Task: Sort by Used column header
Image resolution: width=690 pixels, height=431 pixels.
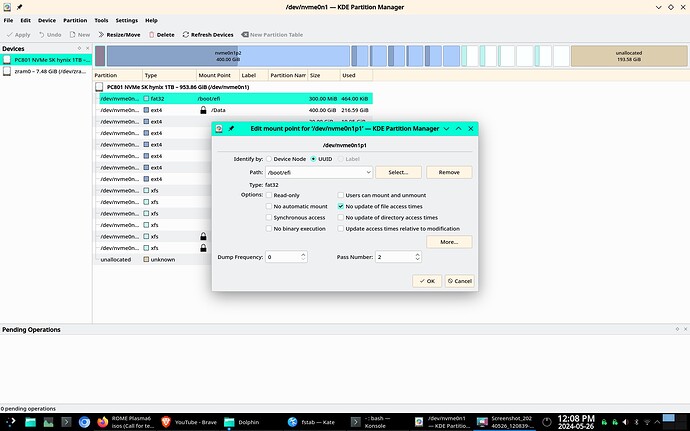Action: point(356,75)
